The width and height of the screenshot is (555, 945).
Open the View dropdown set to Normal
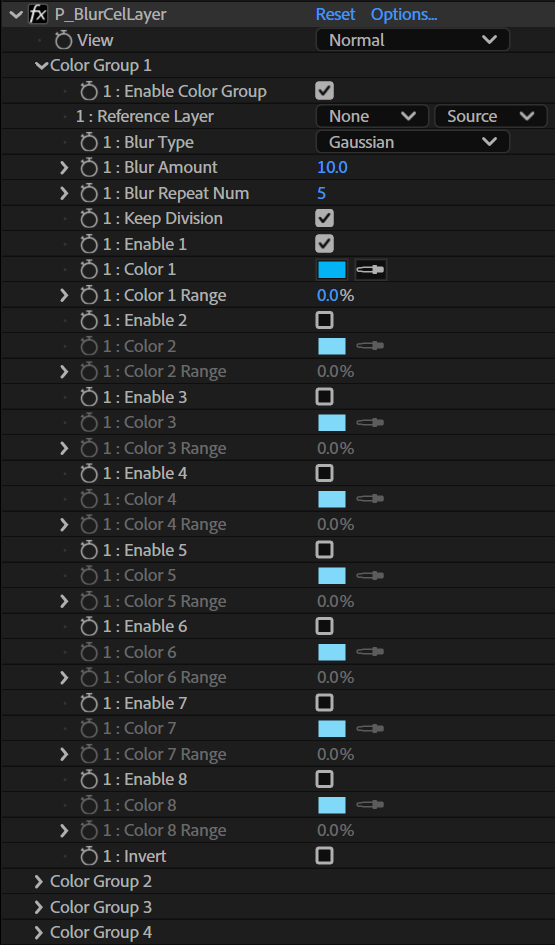coord(413,40)
